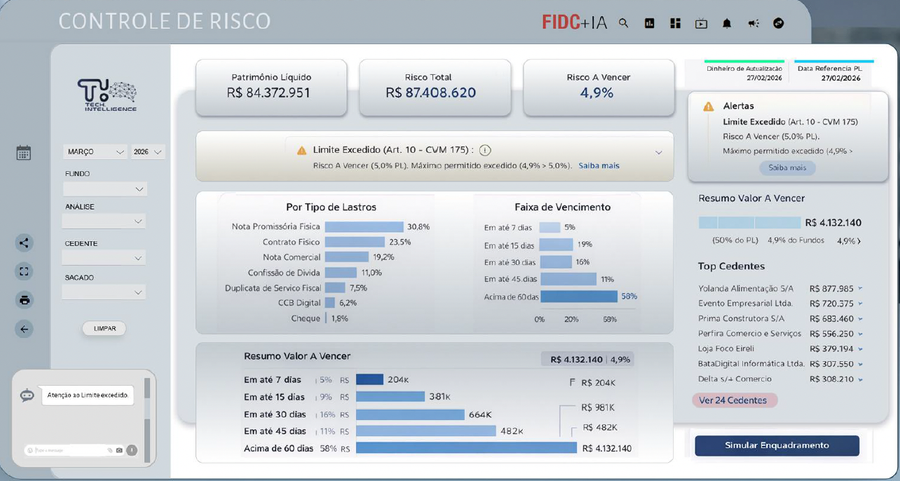
Task: Open the CEDENTE dropdown
Action: [x=104, y=258]
